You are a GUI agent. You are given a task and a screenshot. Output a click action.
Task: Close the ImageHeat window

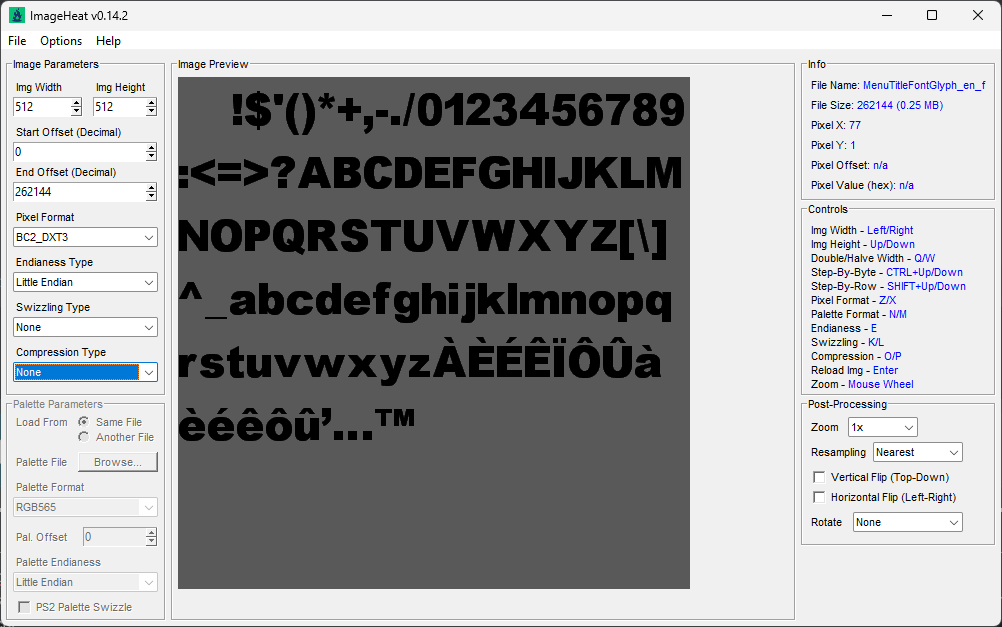[978, 15]
